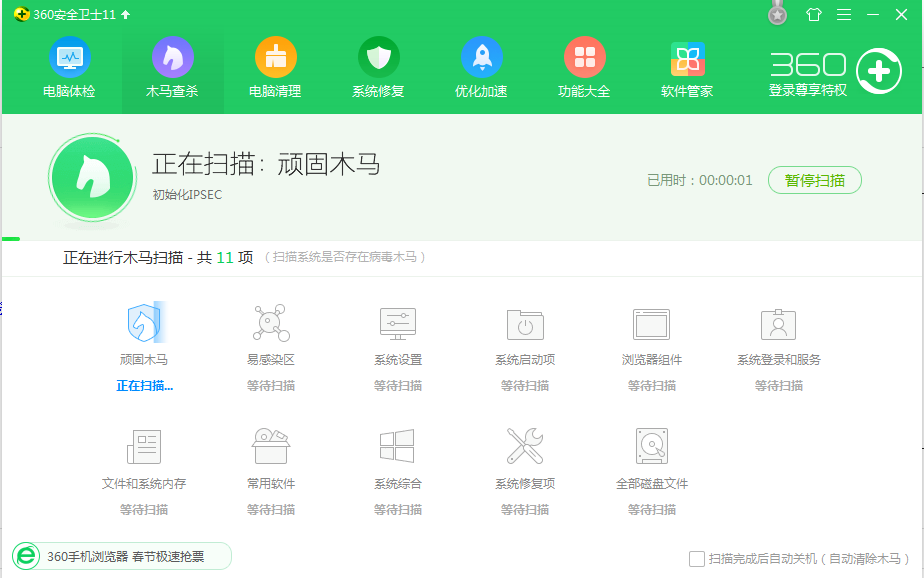Minimize the 360 window

873,15
